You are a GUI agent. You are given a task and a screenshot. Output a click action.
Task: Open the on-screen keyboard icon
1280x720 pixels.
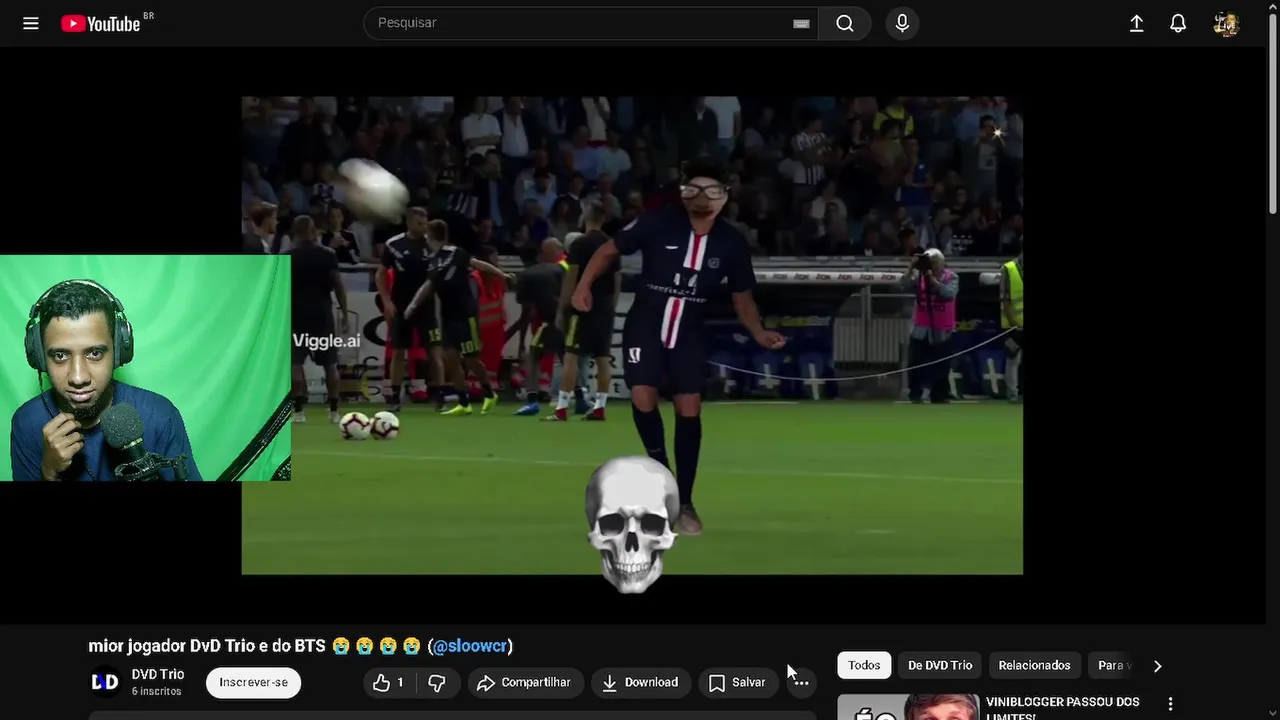point(801,24)
